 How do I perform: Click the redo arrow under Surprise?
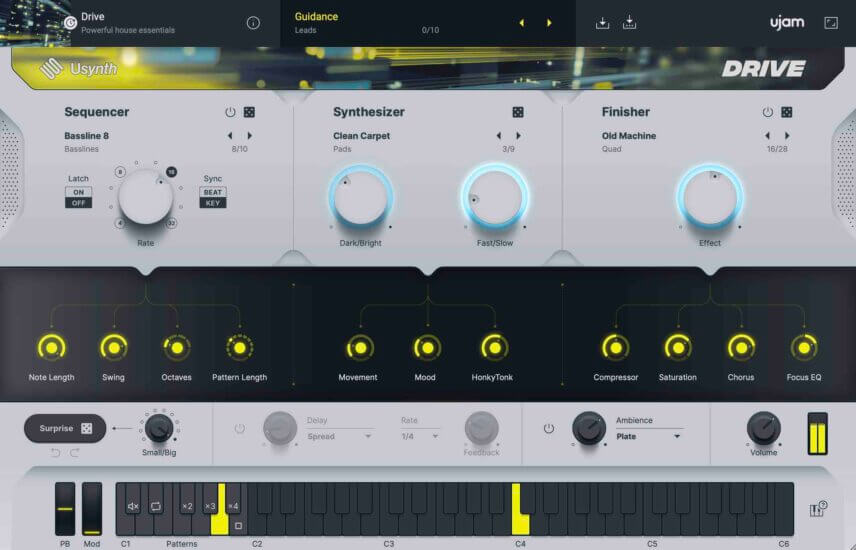point(74,453)
